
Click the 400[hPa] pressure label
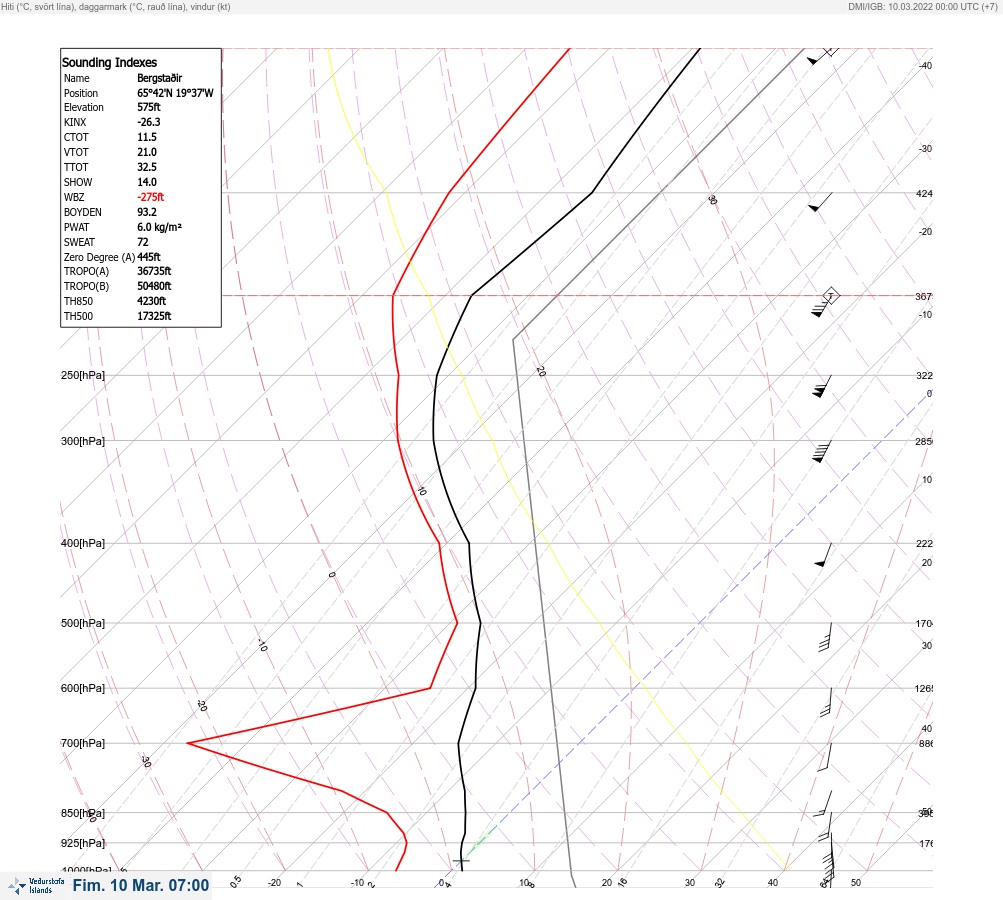(x=83, y=543)
